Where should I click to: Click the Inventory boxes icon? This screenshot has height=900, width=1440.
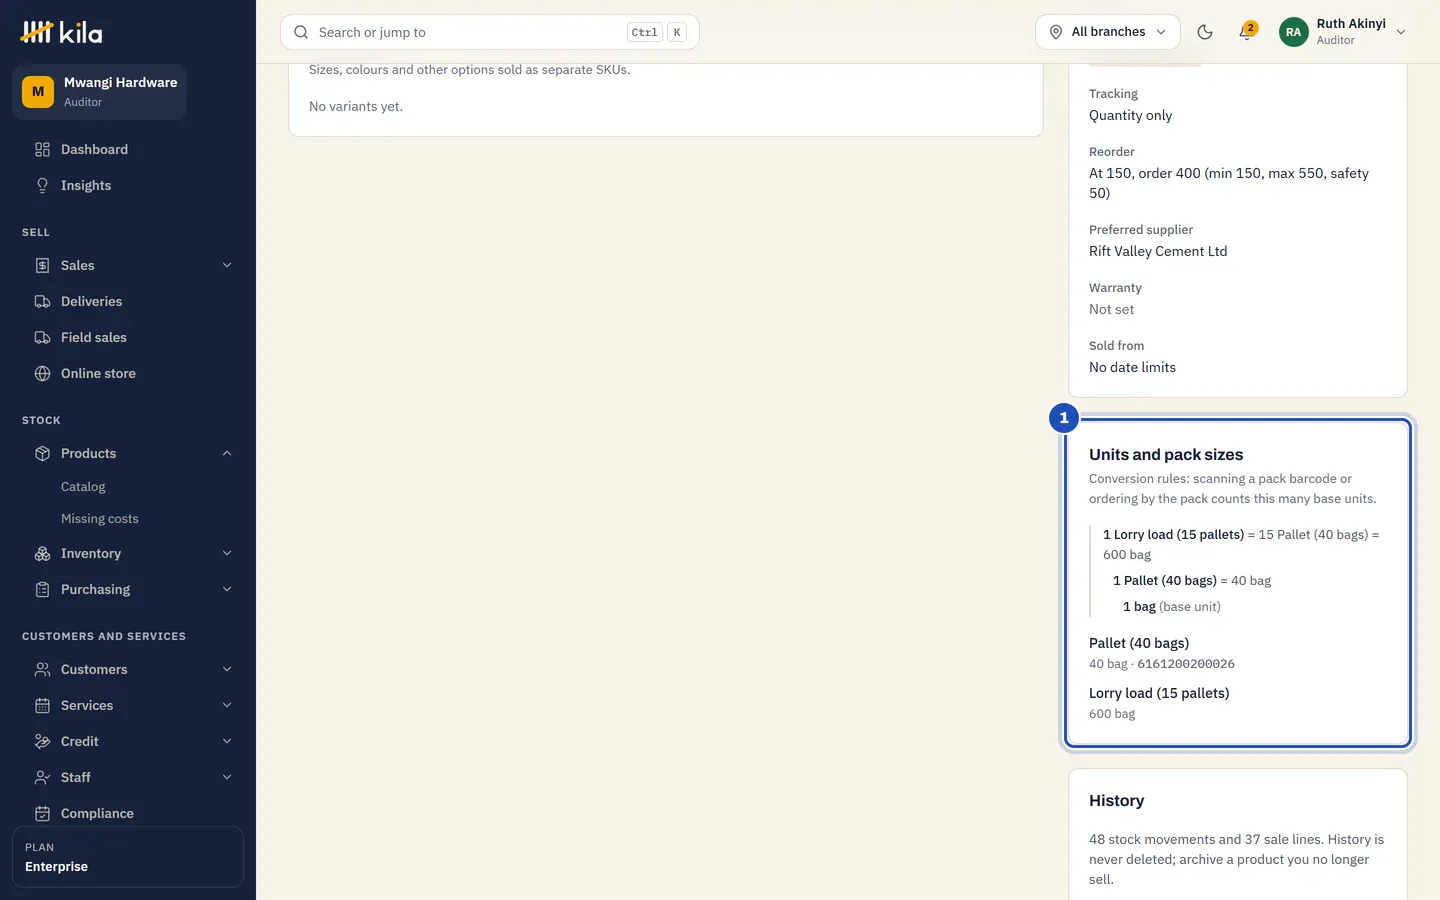(42, 553)
